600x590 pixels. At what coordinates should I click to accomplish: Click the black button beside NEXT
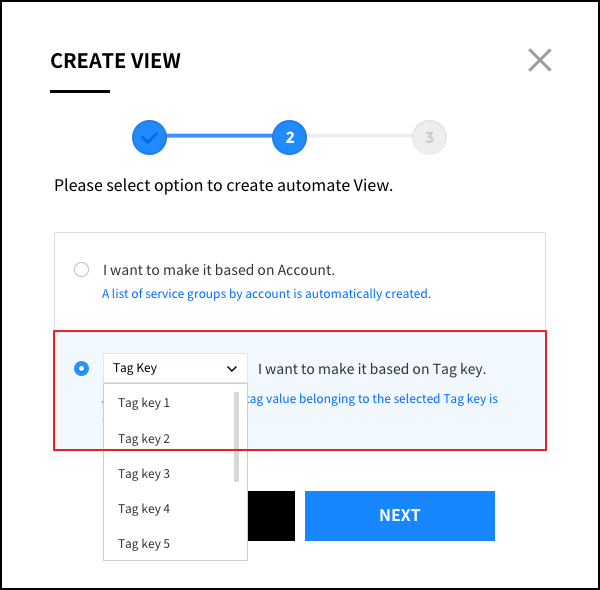tap(271, 515)
